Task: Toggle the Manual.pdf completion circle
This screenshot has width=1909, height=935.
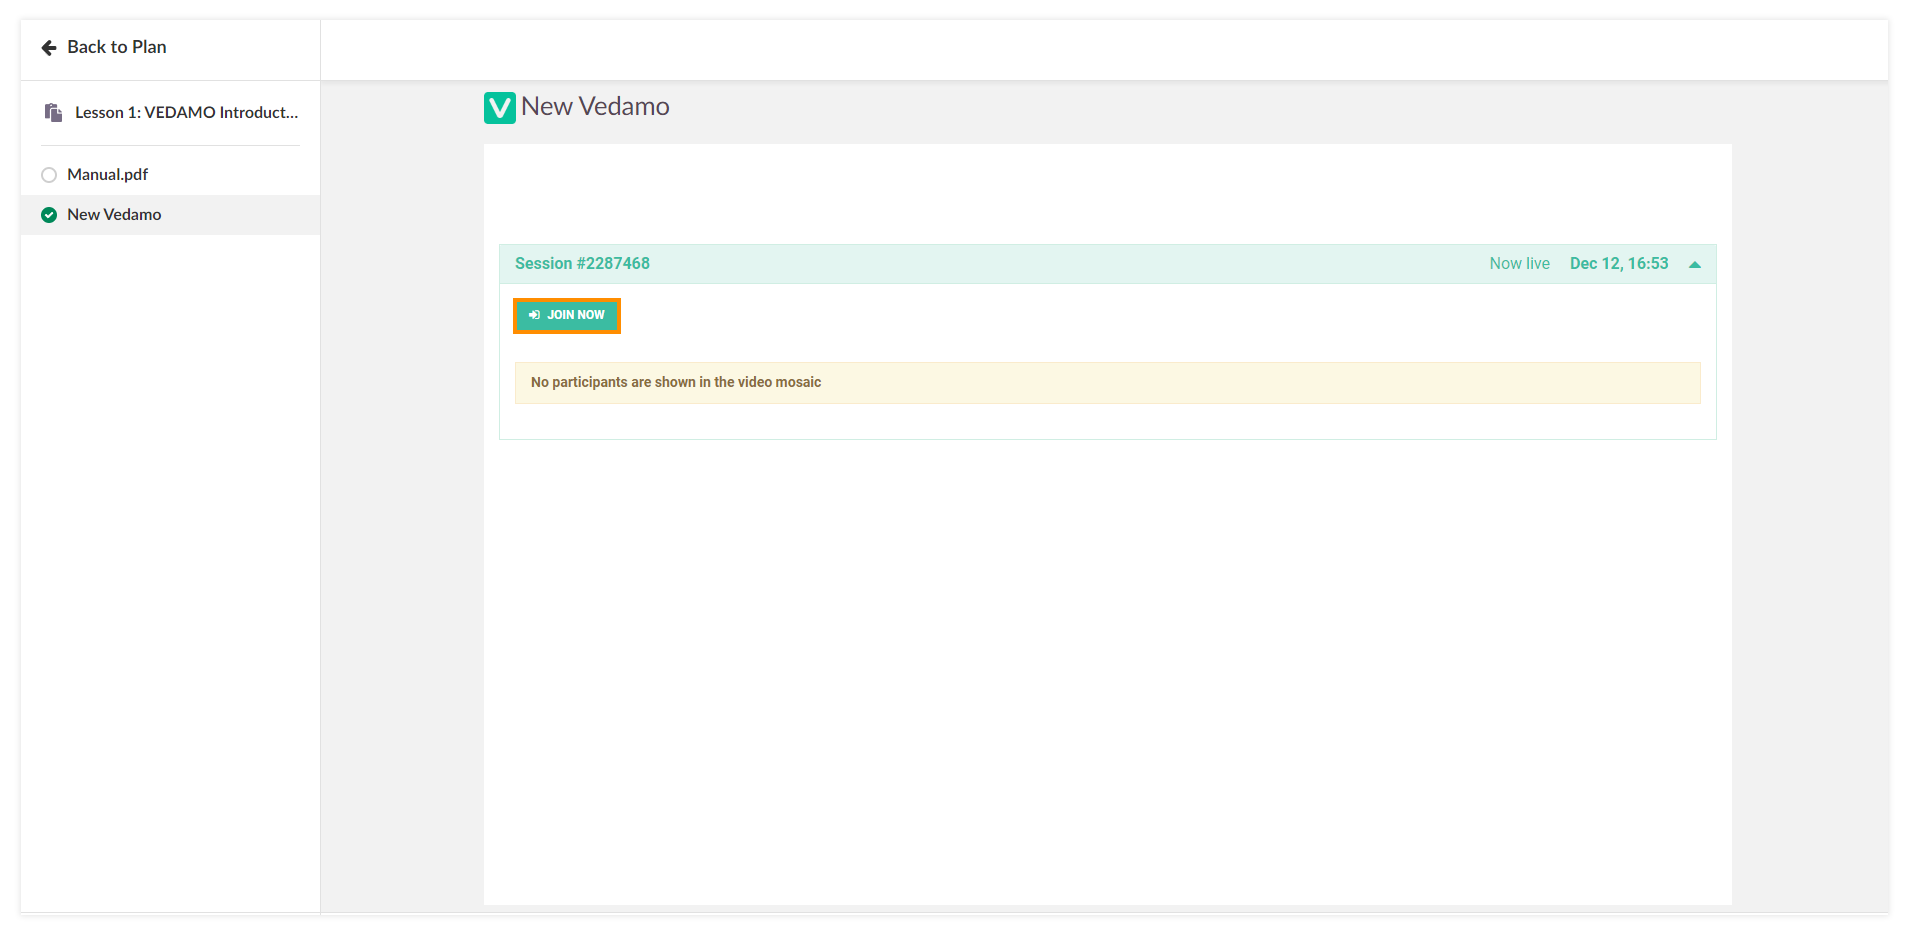Action: (x=49, y=175)
